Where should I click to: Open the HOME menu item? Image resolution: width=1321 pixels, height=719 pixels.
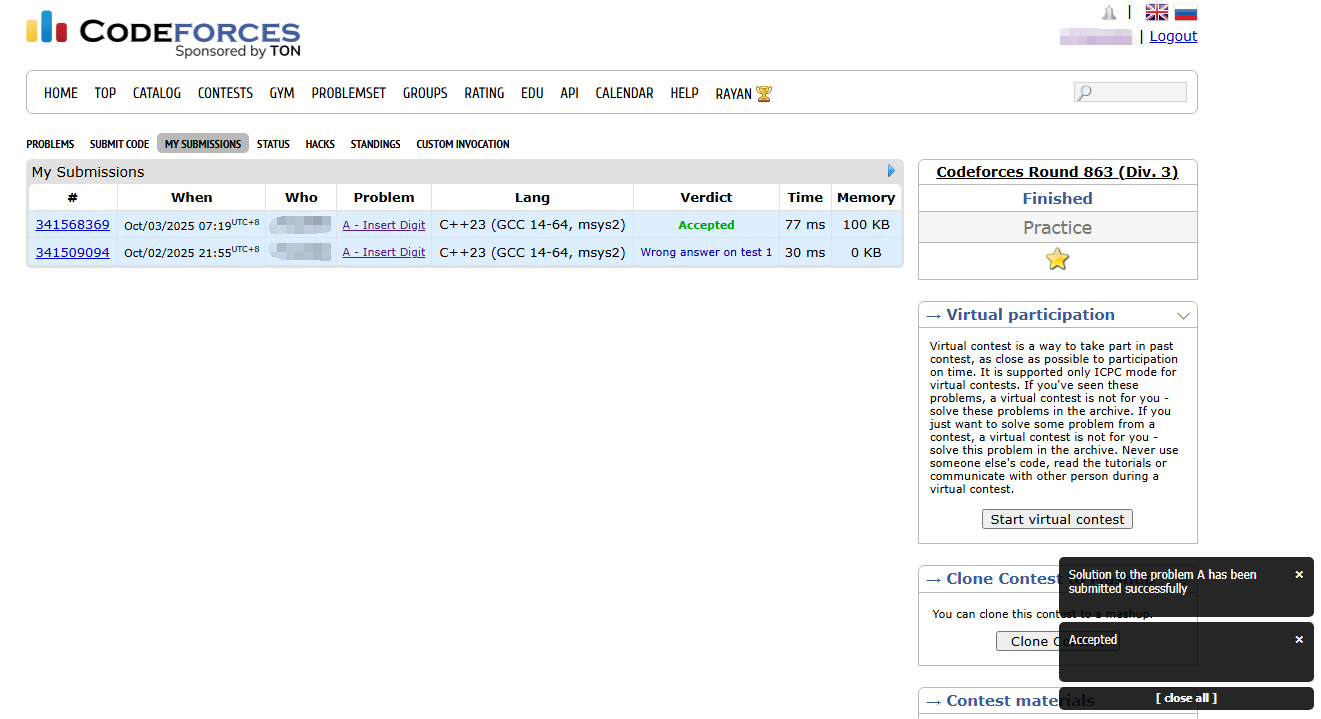pos(61,93)
